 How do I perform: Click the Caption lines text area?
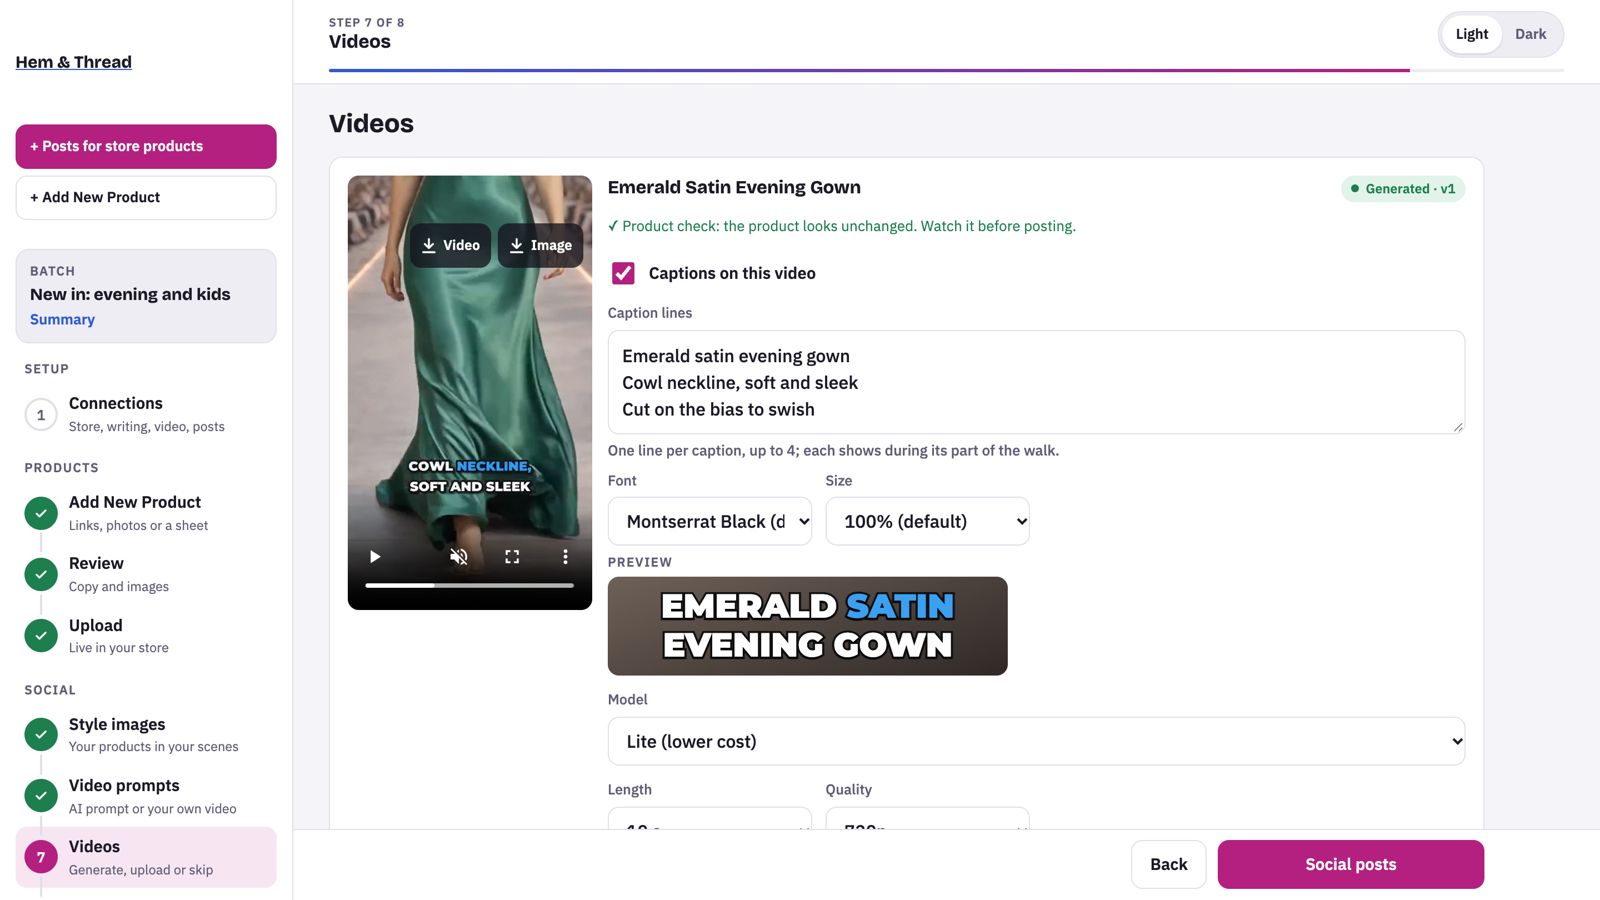click(1036, 382)
